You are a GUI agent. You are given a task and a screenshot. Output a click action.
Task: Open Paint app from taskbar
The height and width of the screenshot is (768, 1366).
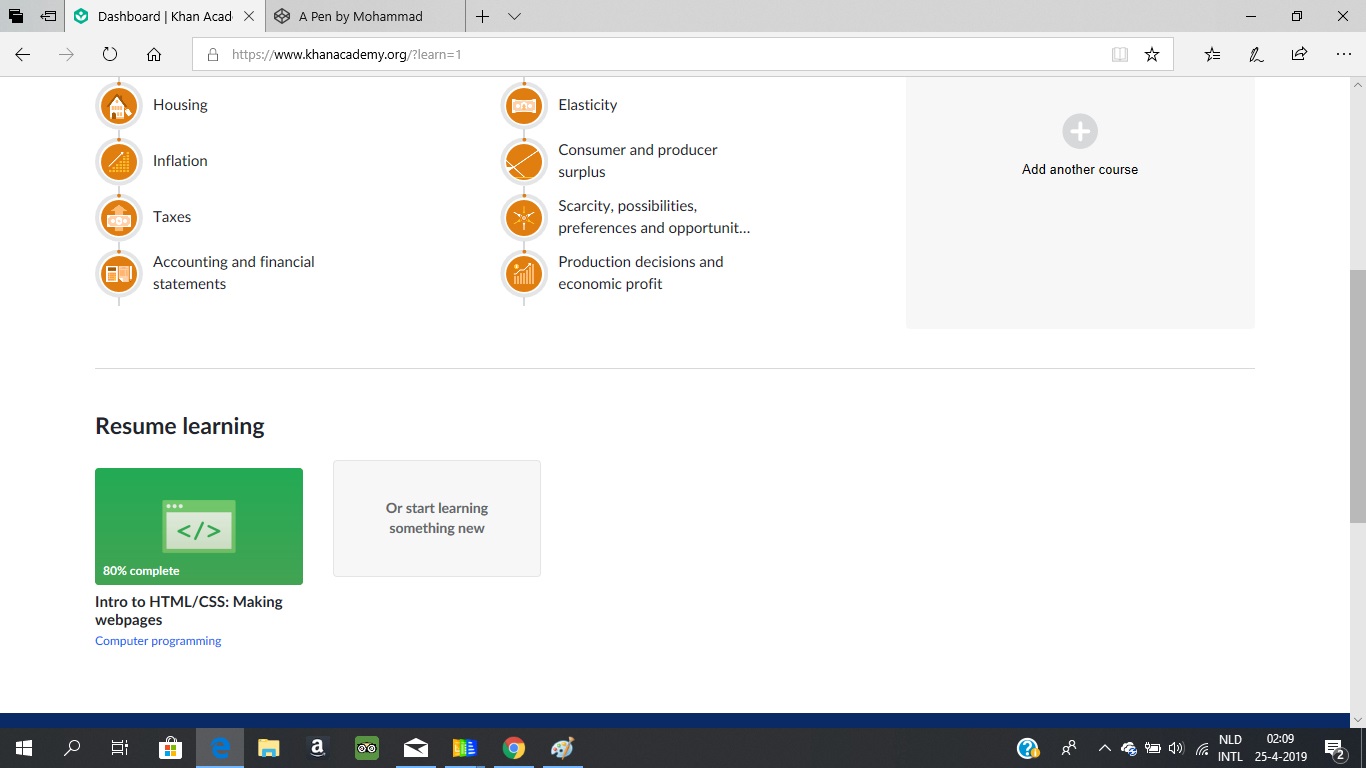coord(563,748)
